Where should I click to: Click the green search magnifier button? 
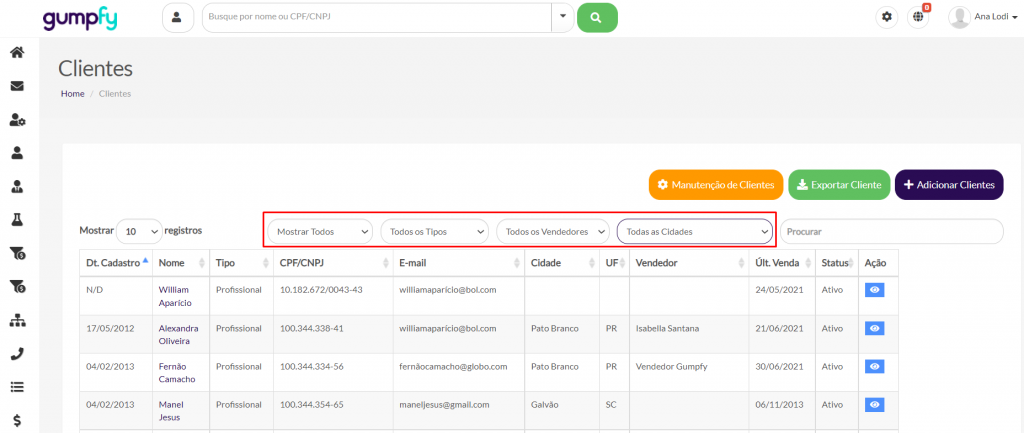tap(597, 17)
